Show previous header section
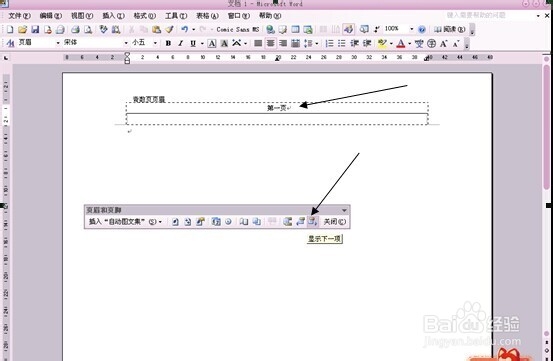This screenshot has height=361, width=553. coord(300,222)
